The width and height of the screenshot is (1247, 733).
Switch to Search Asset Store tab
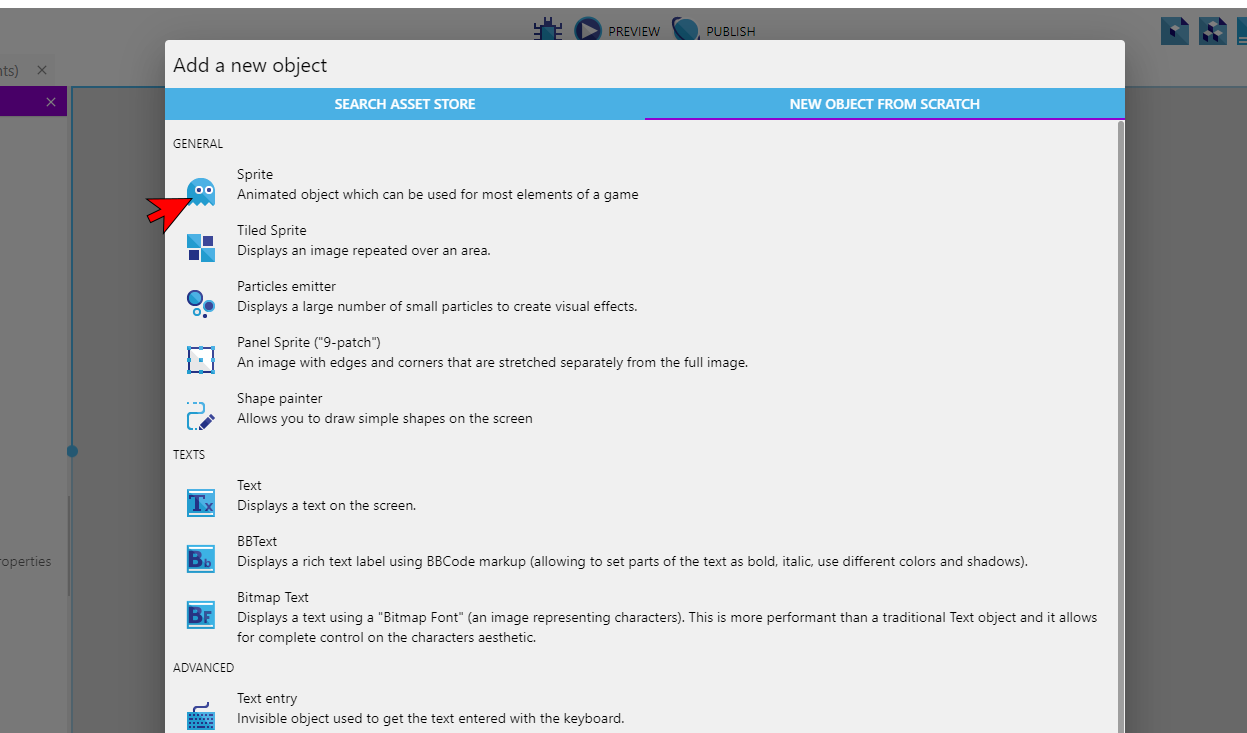point(405,104)
